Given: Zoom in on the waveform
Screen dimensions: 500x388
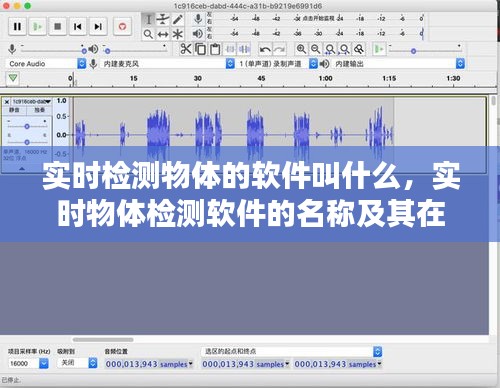Looking at the screenshot, I should (x=301, y=49).
